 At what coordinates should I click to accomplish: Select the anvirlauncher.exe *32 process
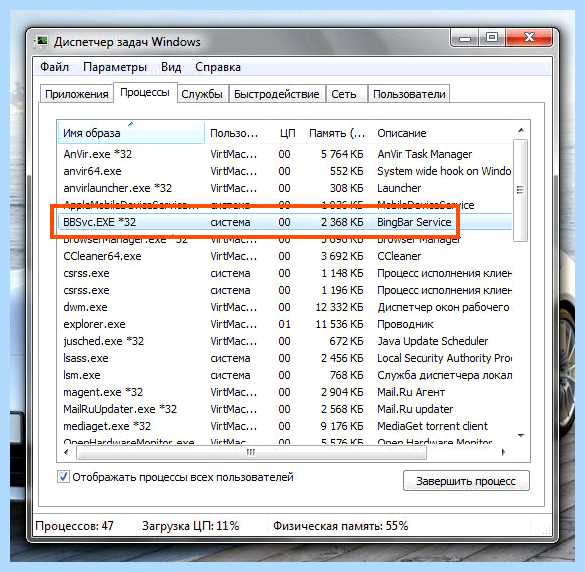(285, 188)
